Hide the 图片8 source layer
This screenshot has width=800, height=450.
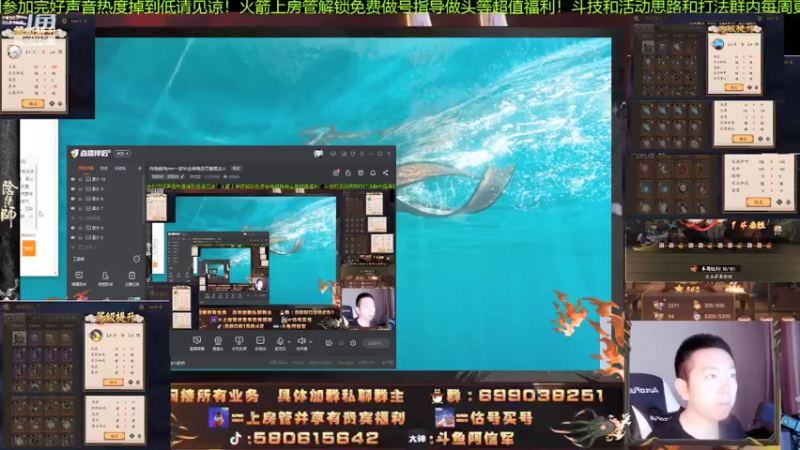pos(72,198)
